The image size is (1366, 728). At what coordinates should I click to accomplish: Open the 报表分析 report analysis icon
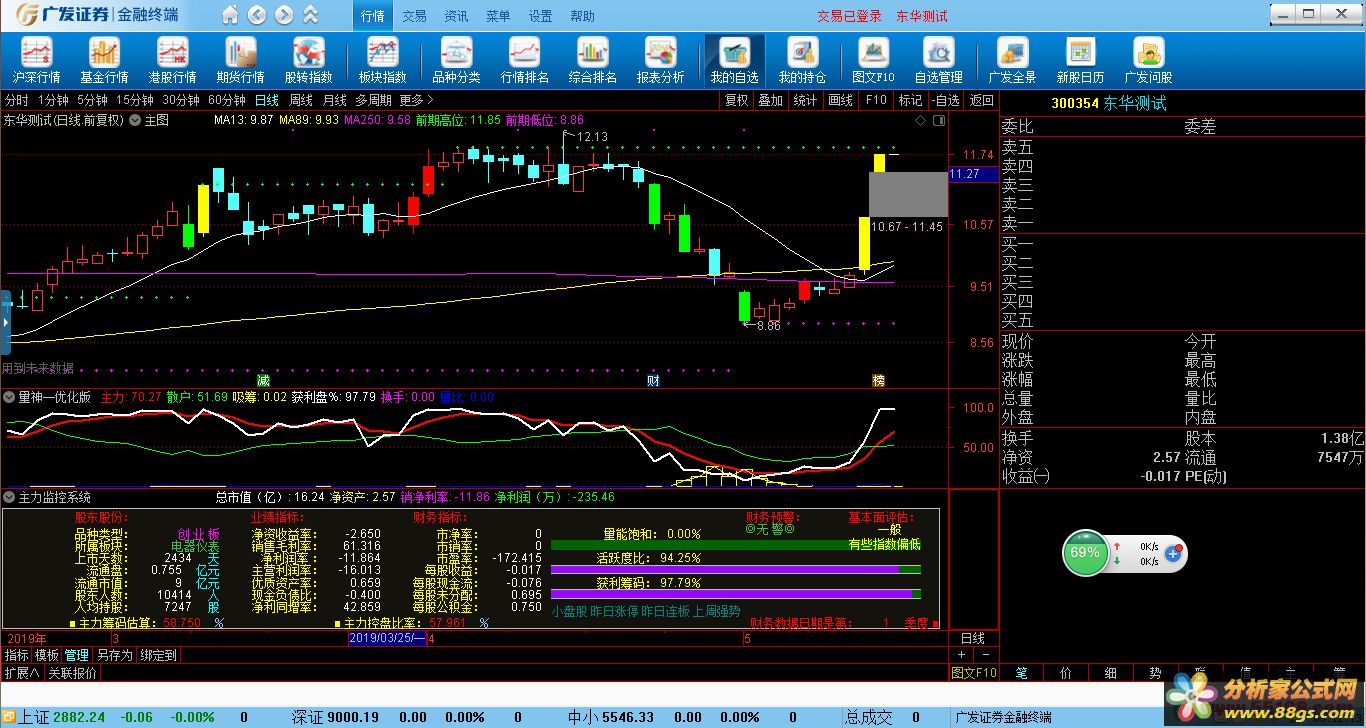(x=660, y=60)
